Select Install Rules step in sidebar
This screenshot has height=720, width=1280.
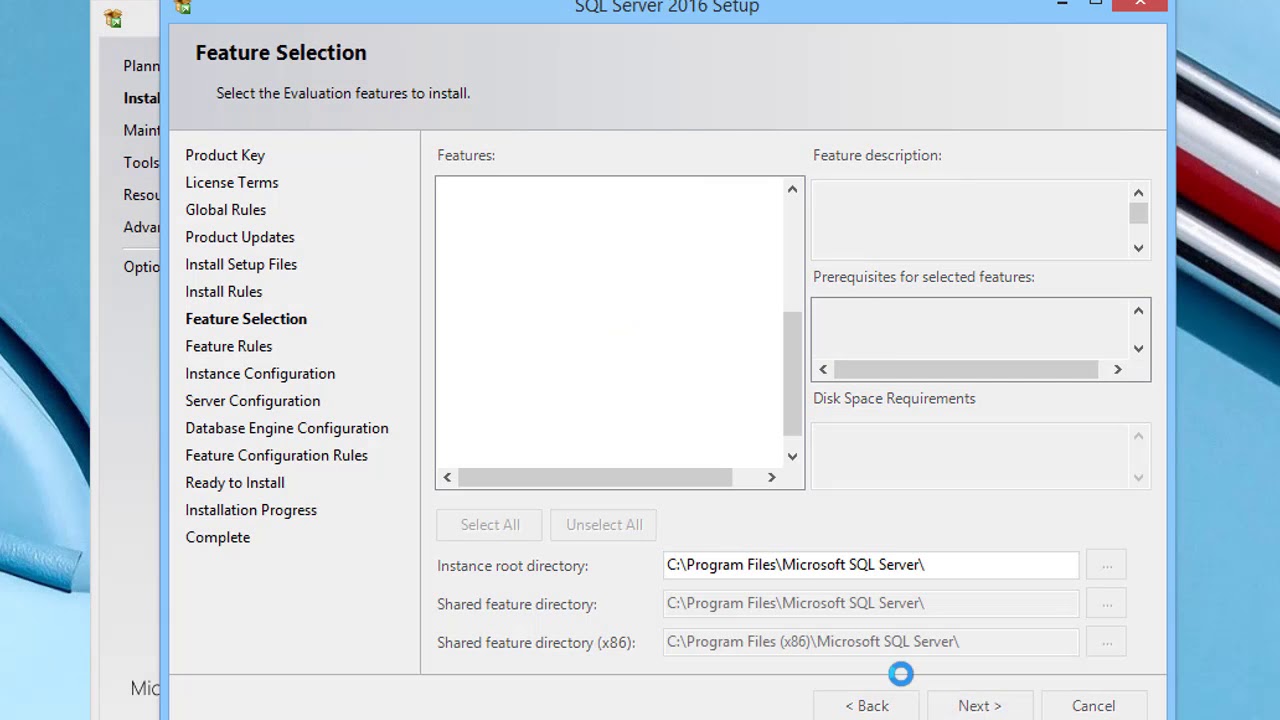point(224,292)
